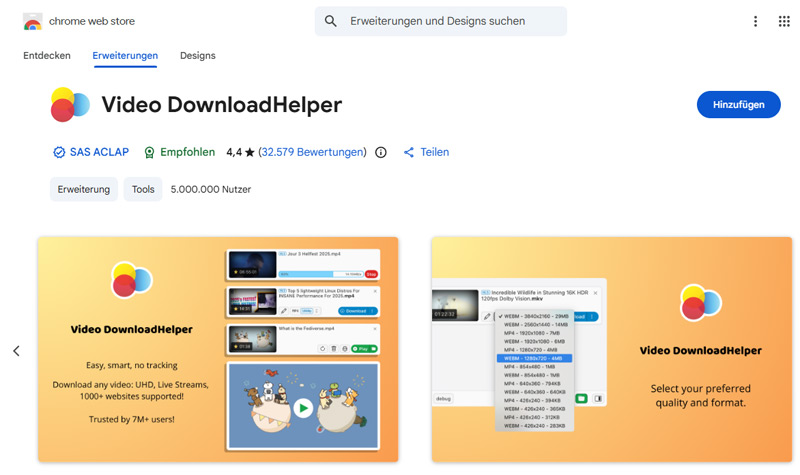Select the Erweiterungen tab

[x=125, y=56]
